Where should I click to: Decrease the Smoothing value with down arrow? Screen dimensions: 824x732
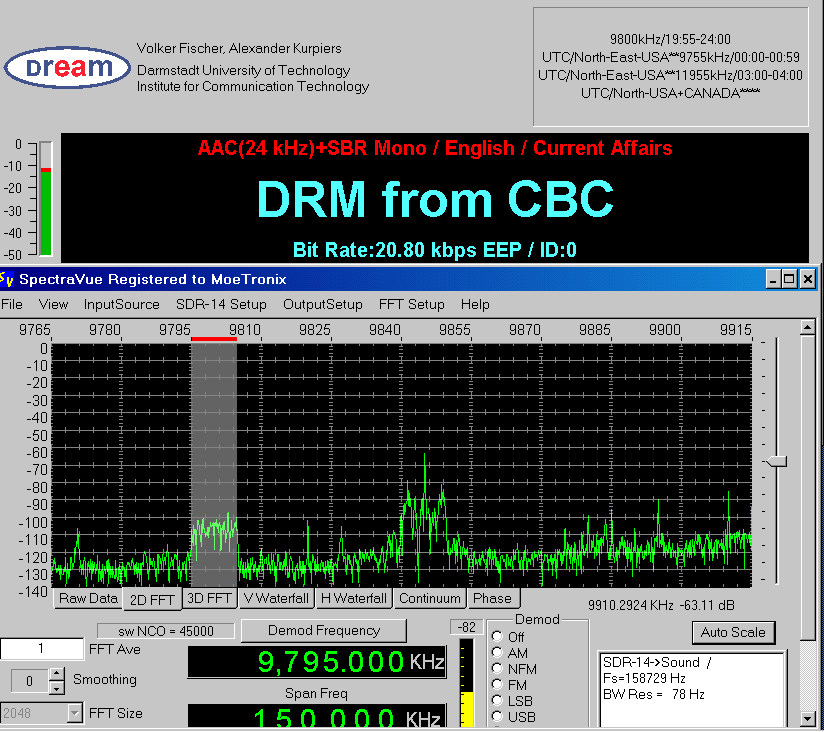tap(57, 687)
